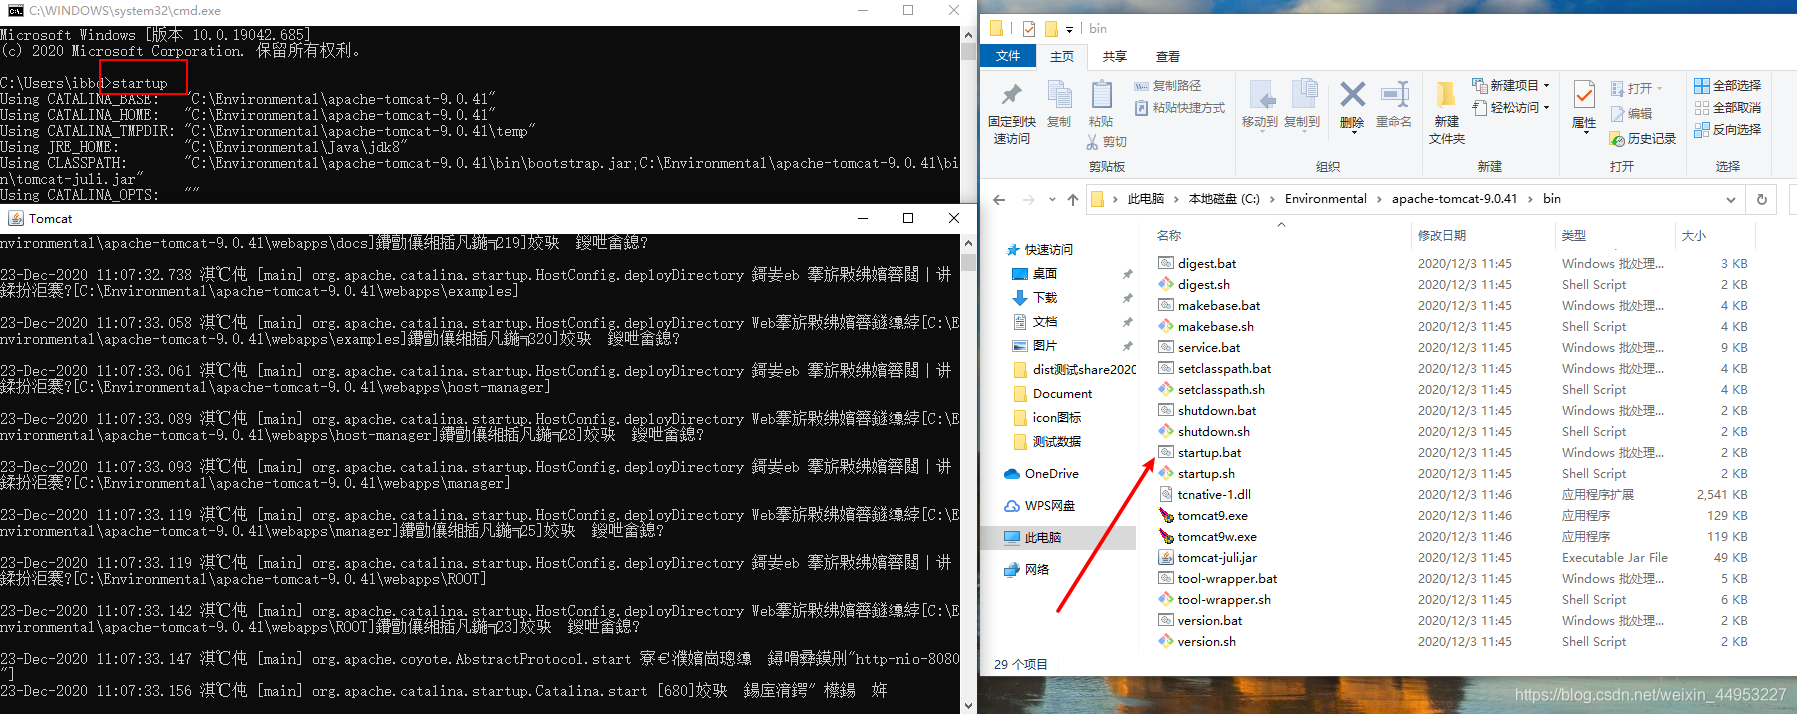The height and width of the screenshot is (714, 1797).
Task: Switch to Share ribbon tab
Action: coord(1115,56)
